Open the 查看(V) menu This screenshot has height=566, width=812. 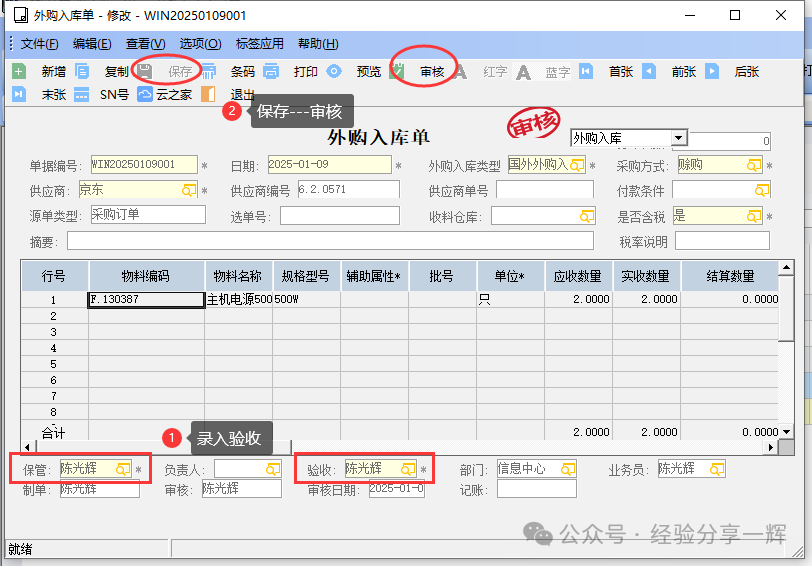click(145, 44)
